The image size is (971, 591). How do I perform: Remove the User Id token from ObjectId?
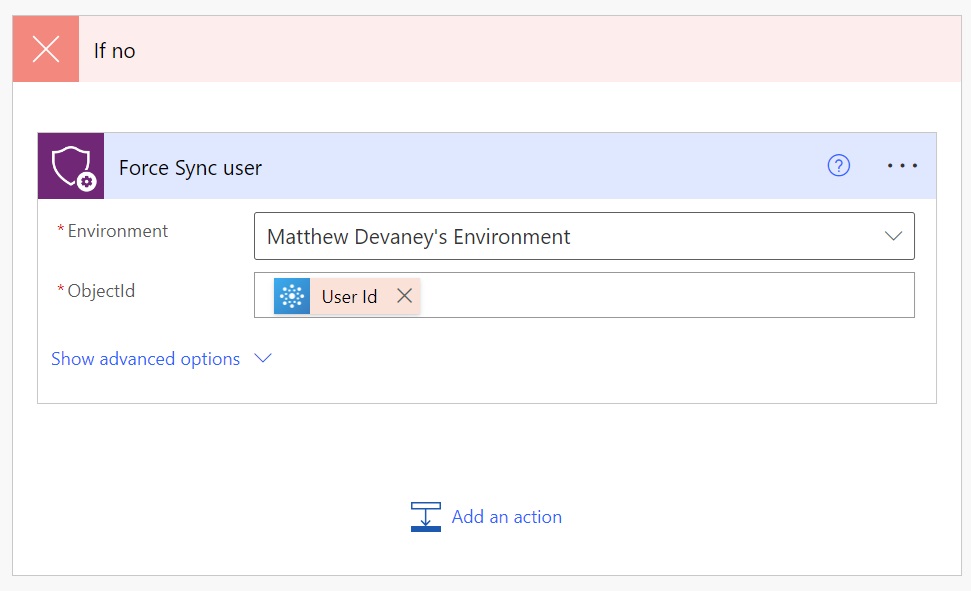pos(404,296)
